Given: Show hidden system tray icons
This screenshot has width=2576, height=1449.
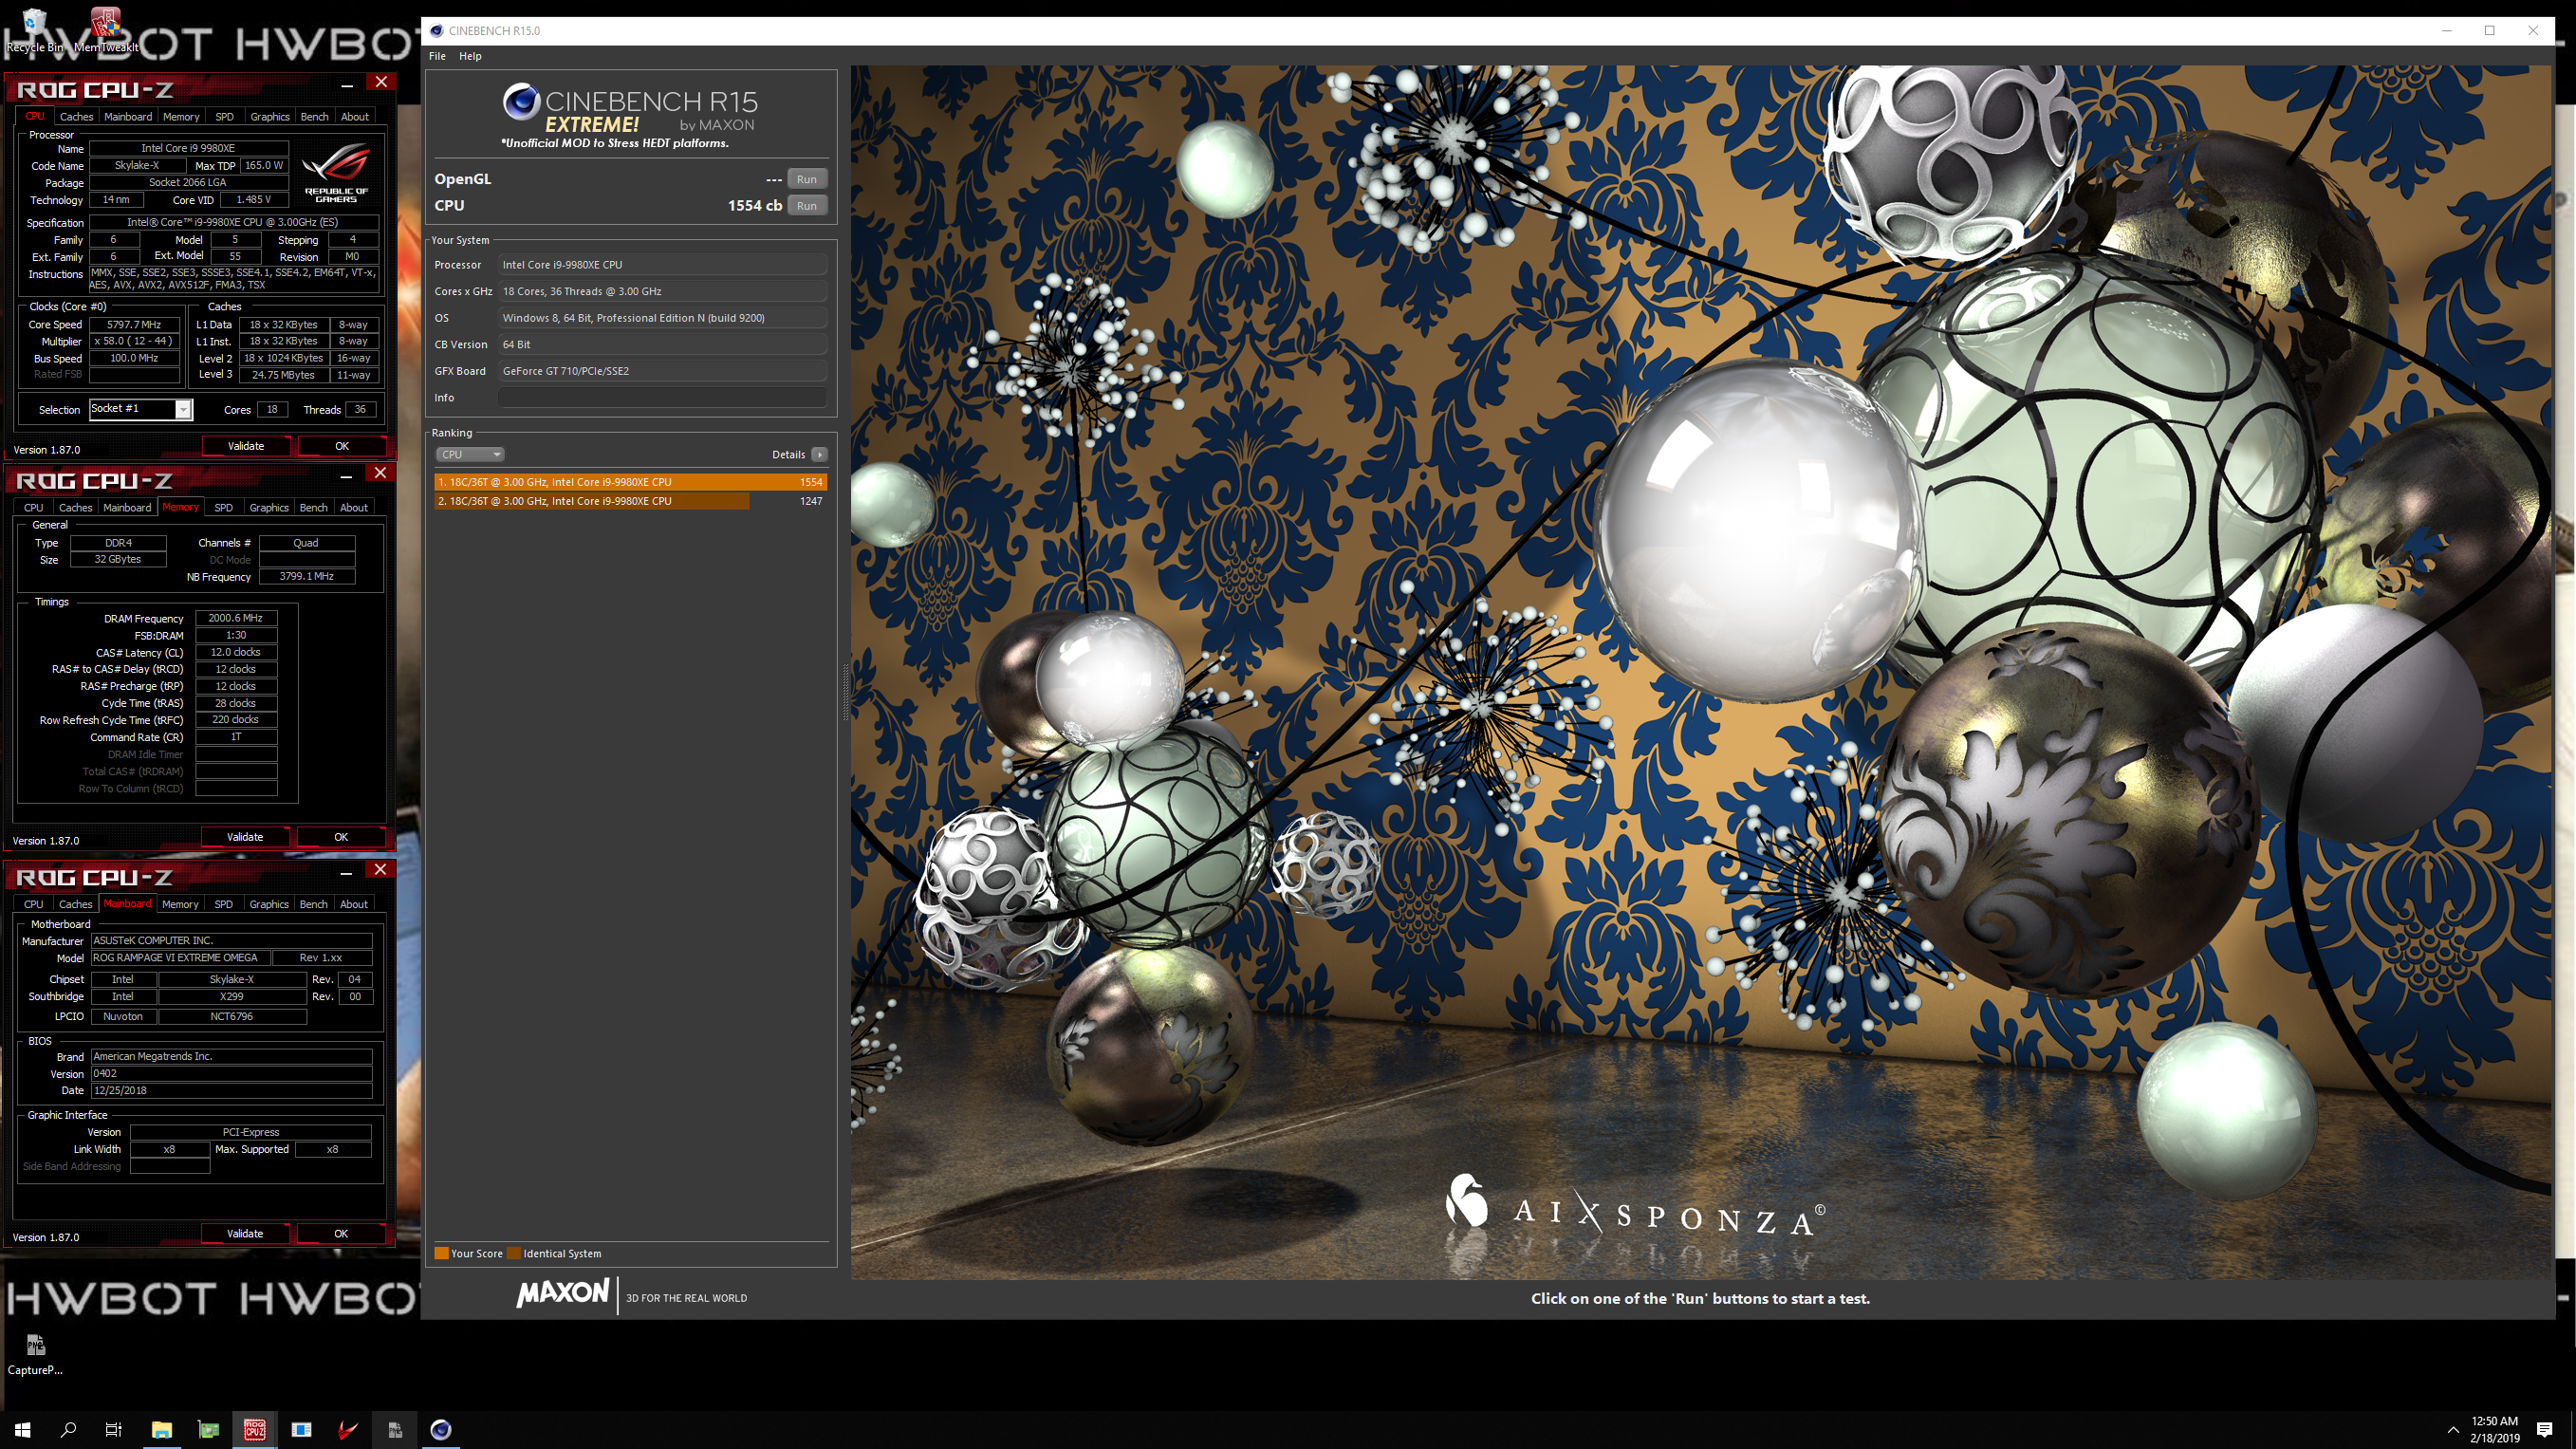Looking at the screenshot, I should tap(2452, 1430).
